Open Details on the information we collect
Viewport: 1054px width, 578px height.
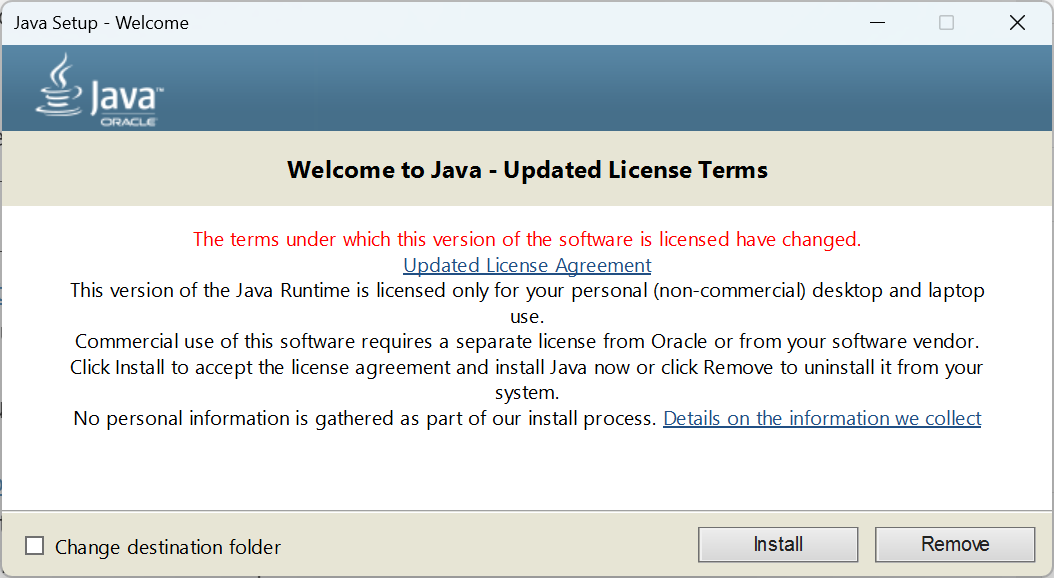click(822, 419)
